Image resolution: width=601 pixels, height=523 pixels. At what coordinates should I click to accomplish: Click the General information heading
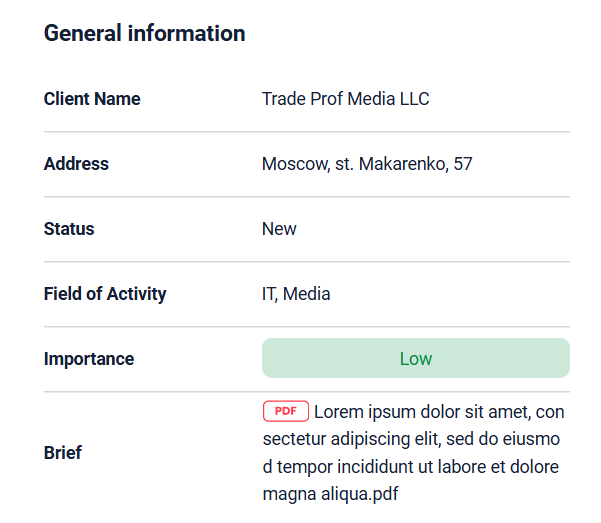[145, 33]
